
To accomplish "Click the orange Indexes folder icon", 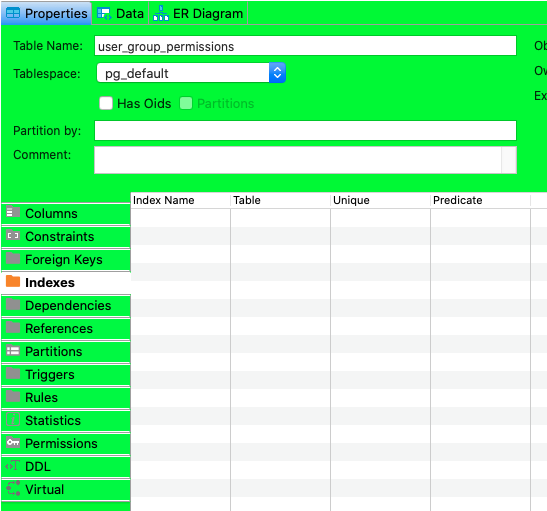I will click(x=13, y=281).
